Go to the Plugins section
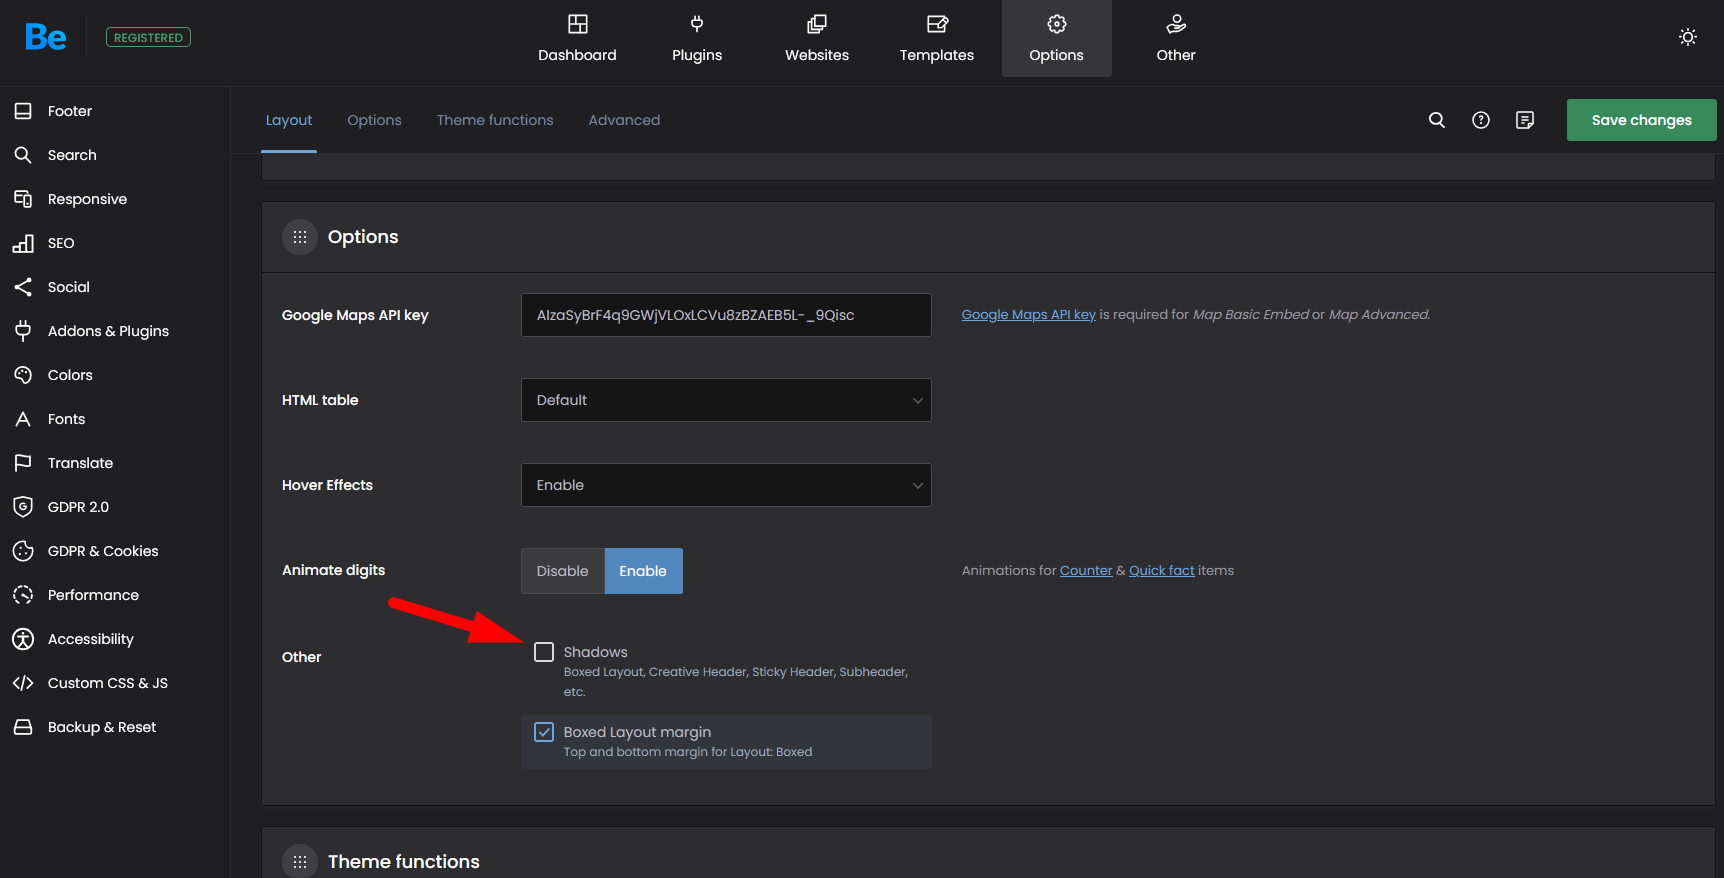Viewport: 1724px width, 878px height. 696,39
